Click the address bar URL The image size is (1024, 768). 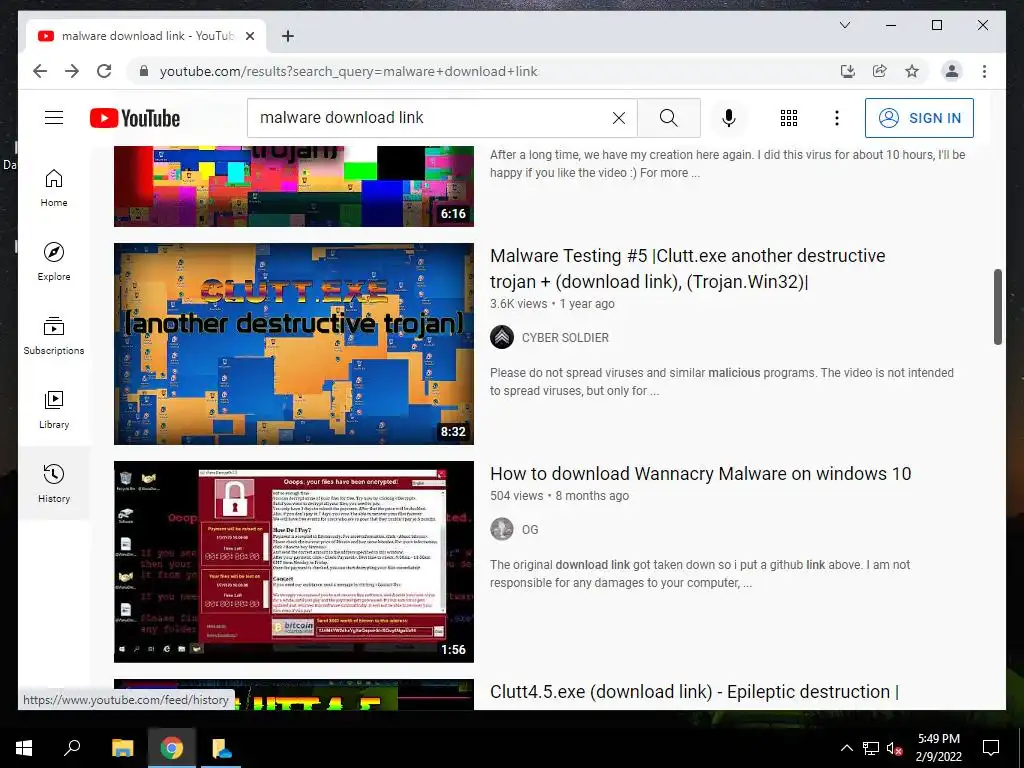[349, 71]
